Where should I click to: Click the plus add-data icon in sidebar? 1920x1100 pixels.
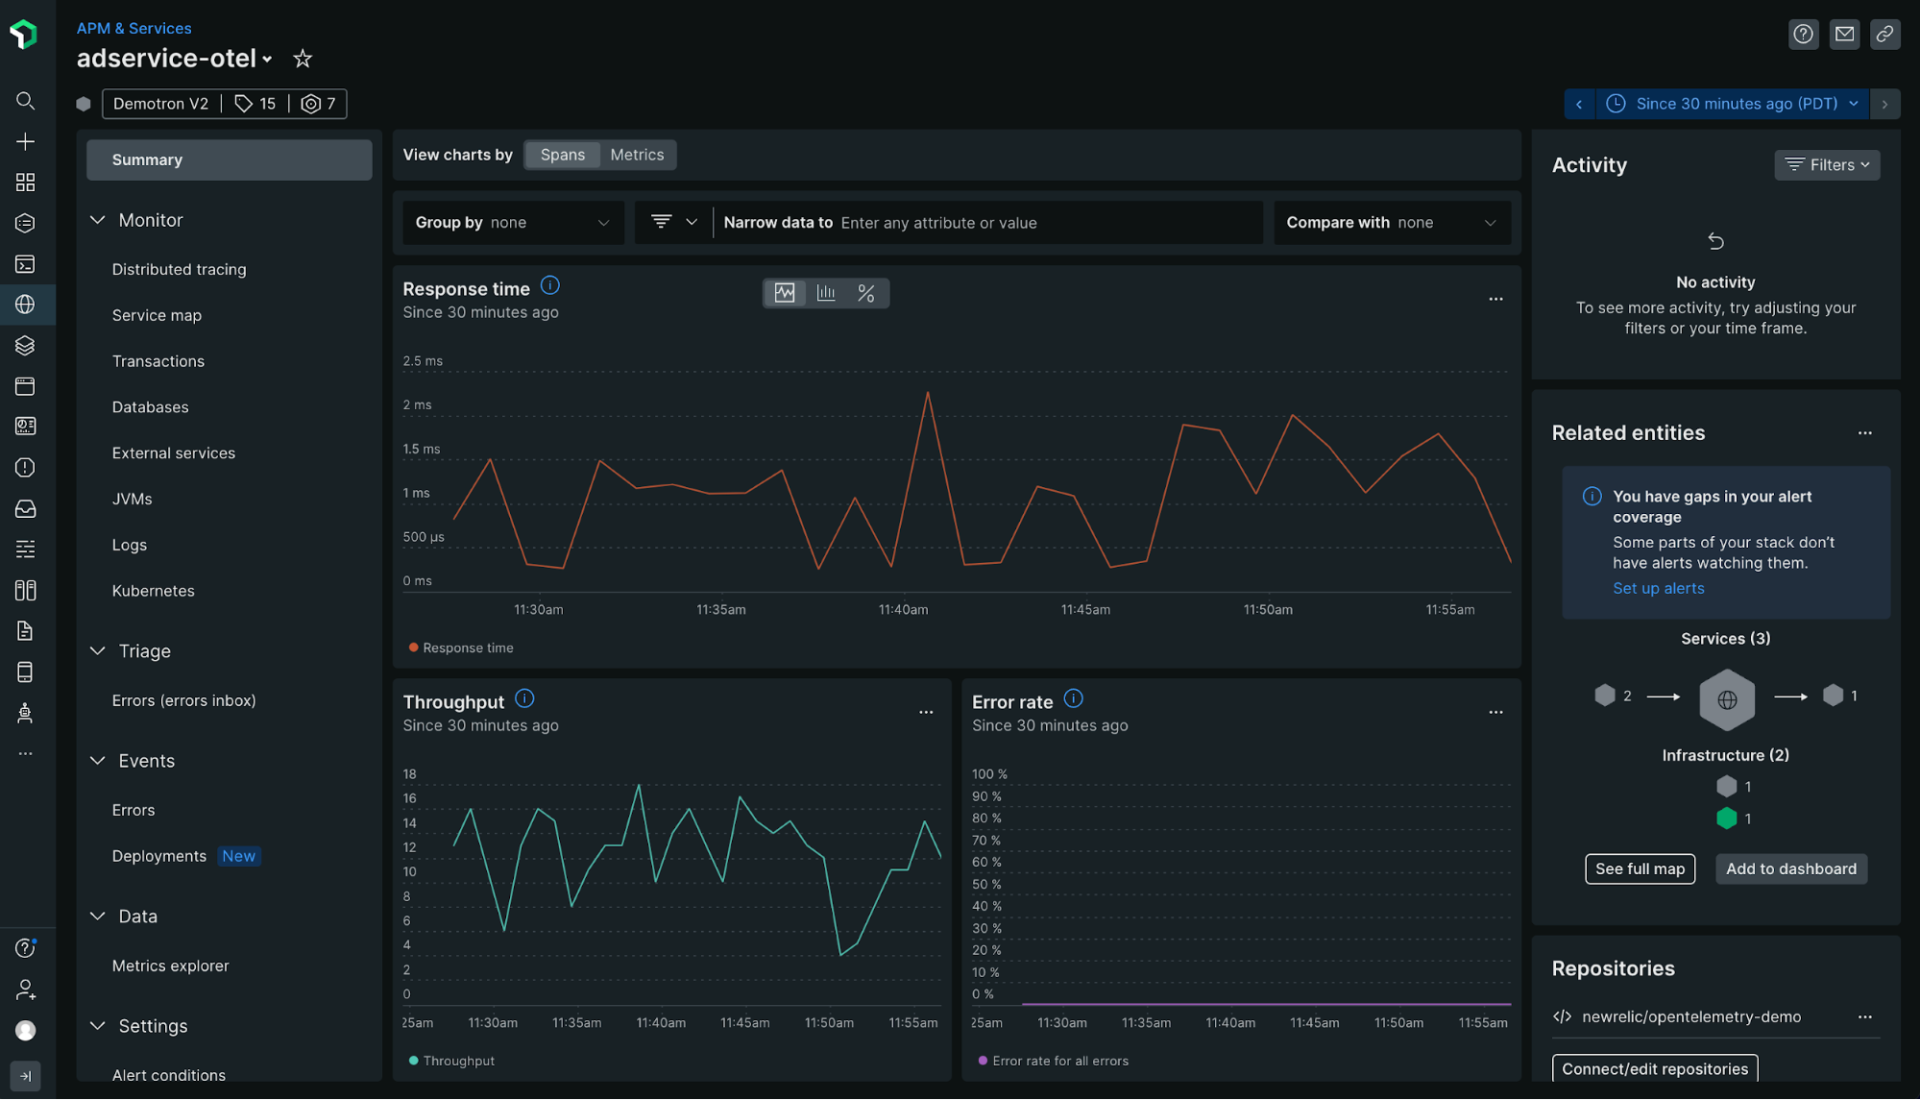click(x=26, y=141)
